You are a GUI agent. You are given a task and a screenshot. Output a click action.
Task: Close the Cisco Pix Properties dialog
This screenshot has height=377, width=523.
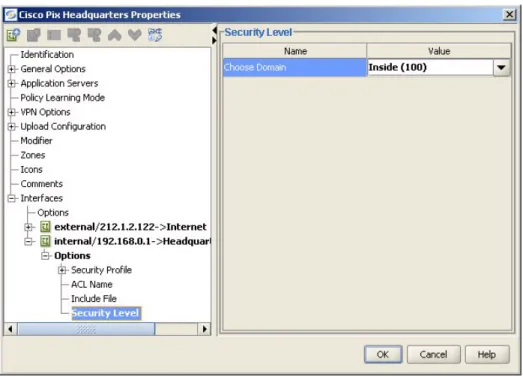[x=509, y=15]
